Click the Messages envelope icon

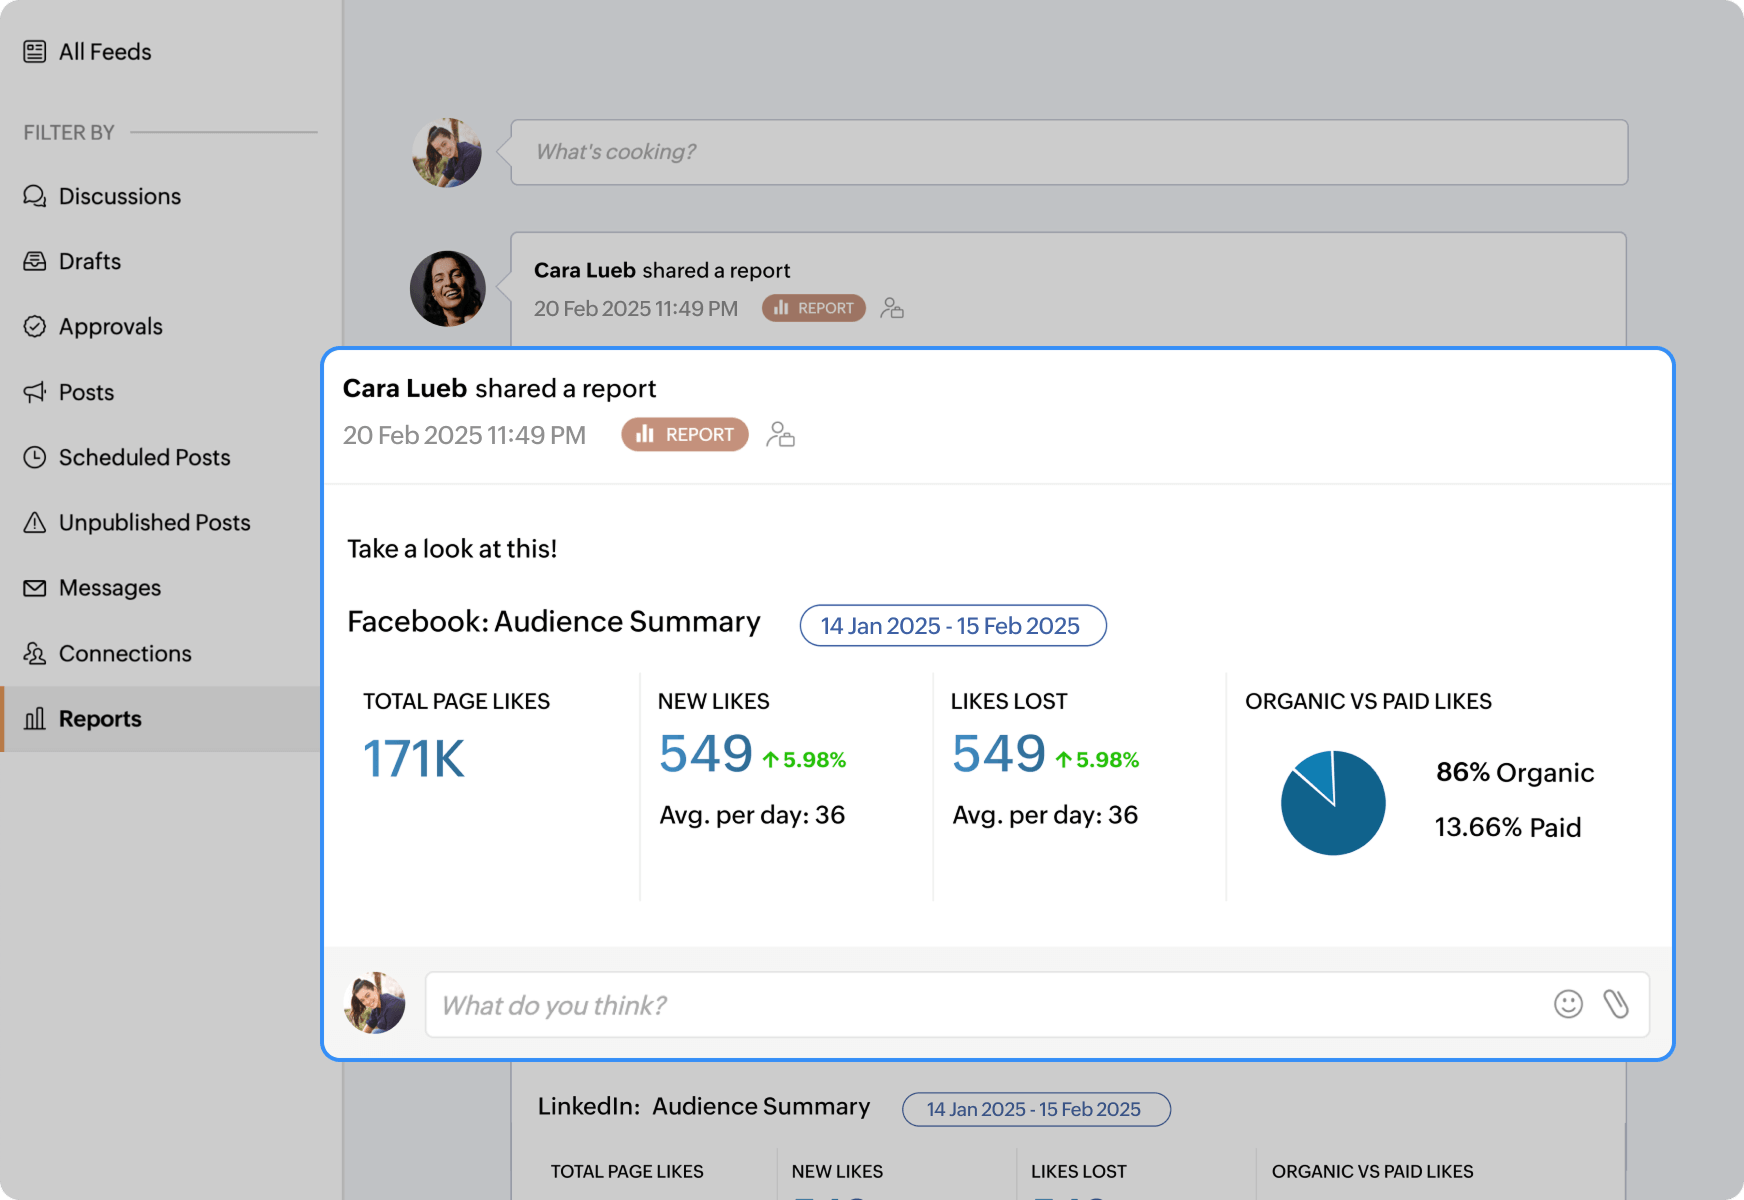point(33,588)
